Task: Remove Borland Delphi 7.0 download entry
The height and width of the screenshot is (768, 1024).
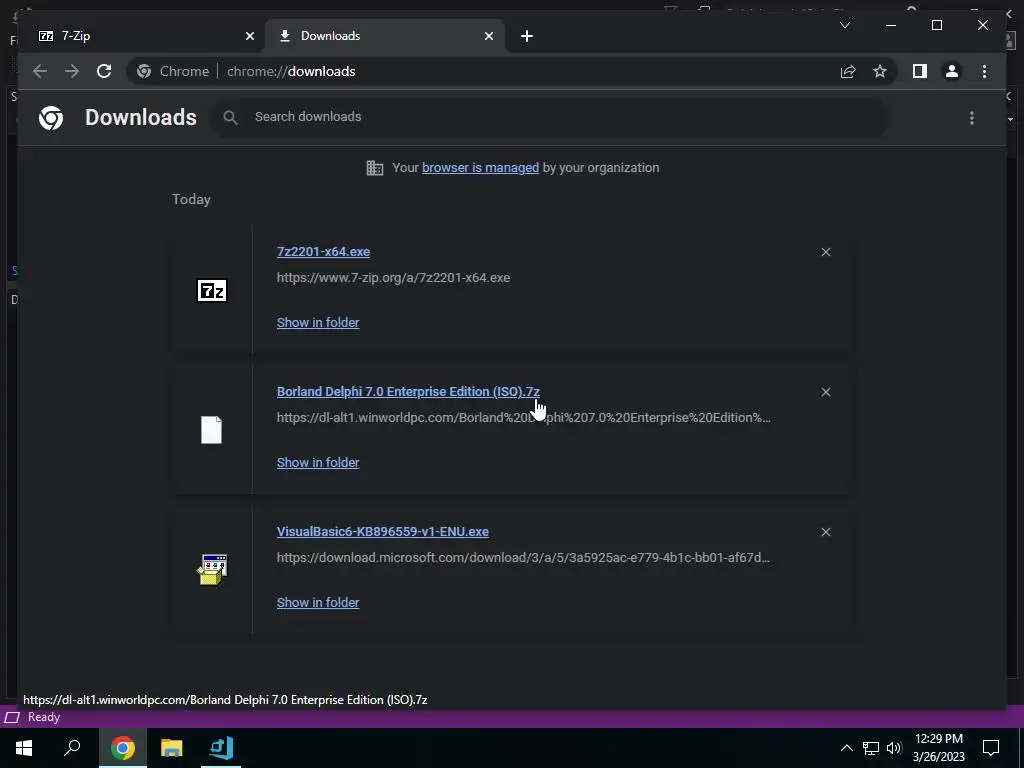Action: point(826,392)
